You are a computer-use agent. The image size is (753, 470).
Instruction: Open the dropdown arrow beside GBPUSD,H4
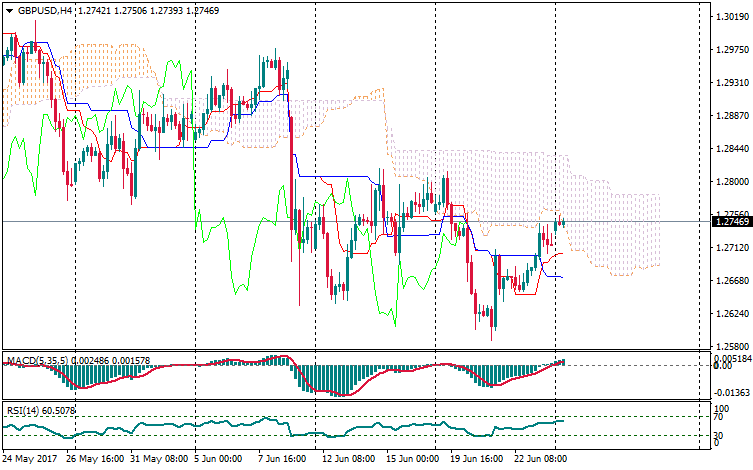click(8, 10)
